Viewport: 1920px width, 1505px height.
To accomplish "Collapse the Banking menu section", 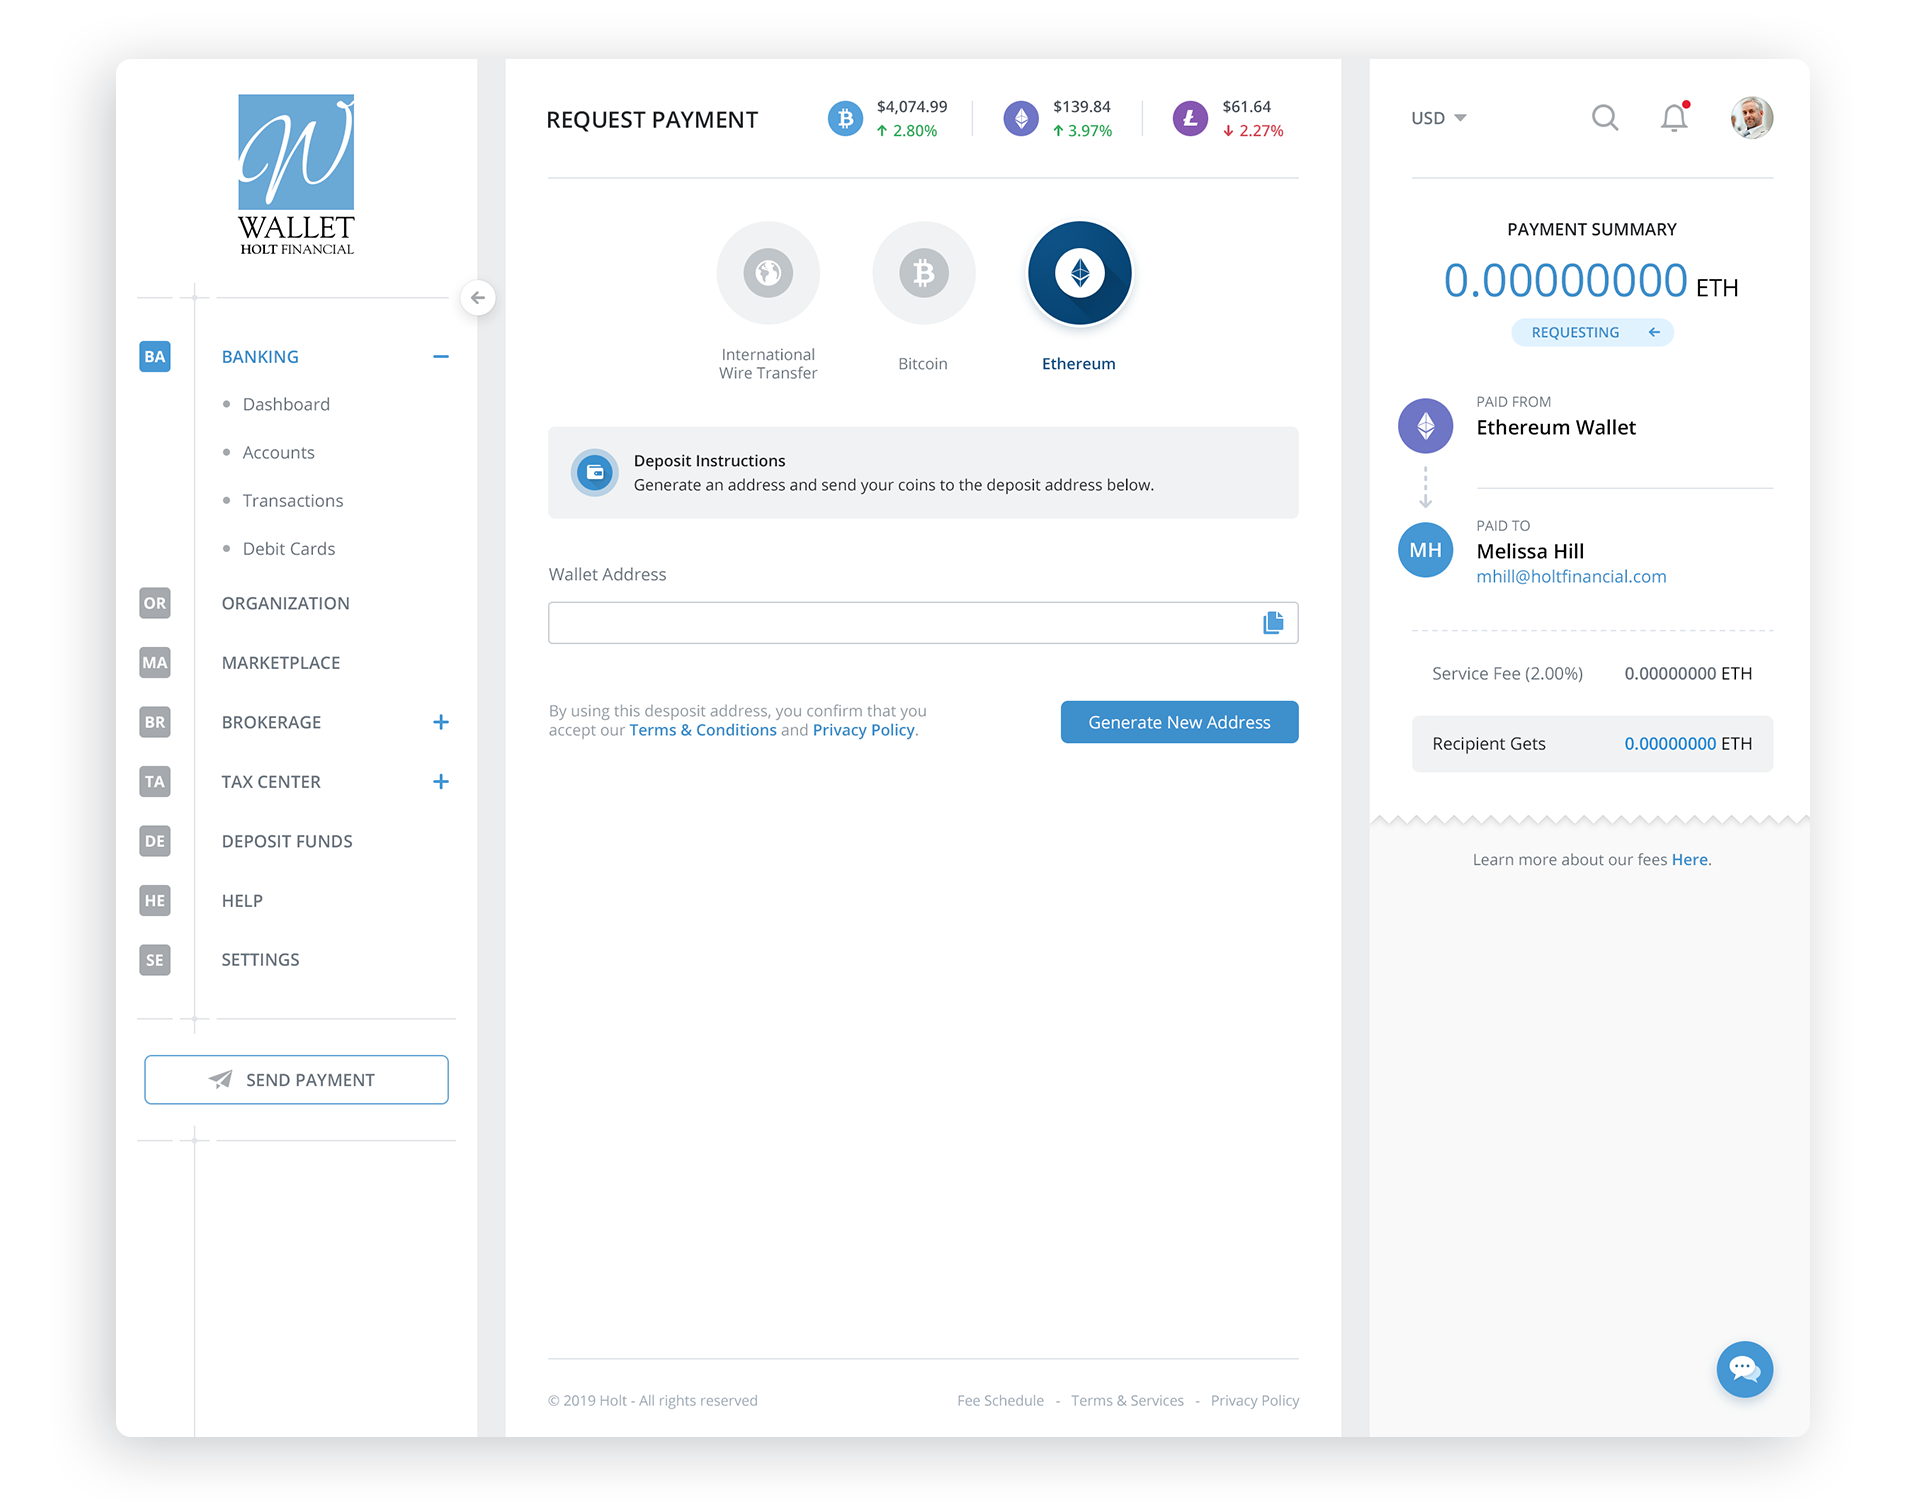I will click(x=440, y=357).
